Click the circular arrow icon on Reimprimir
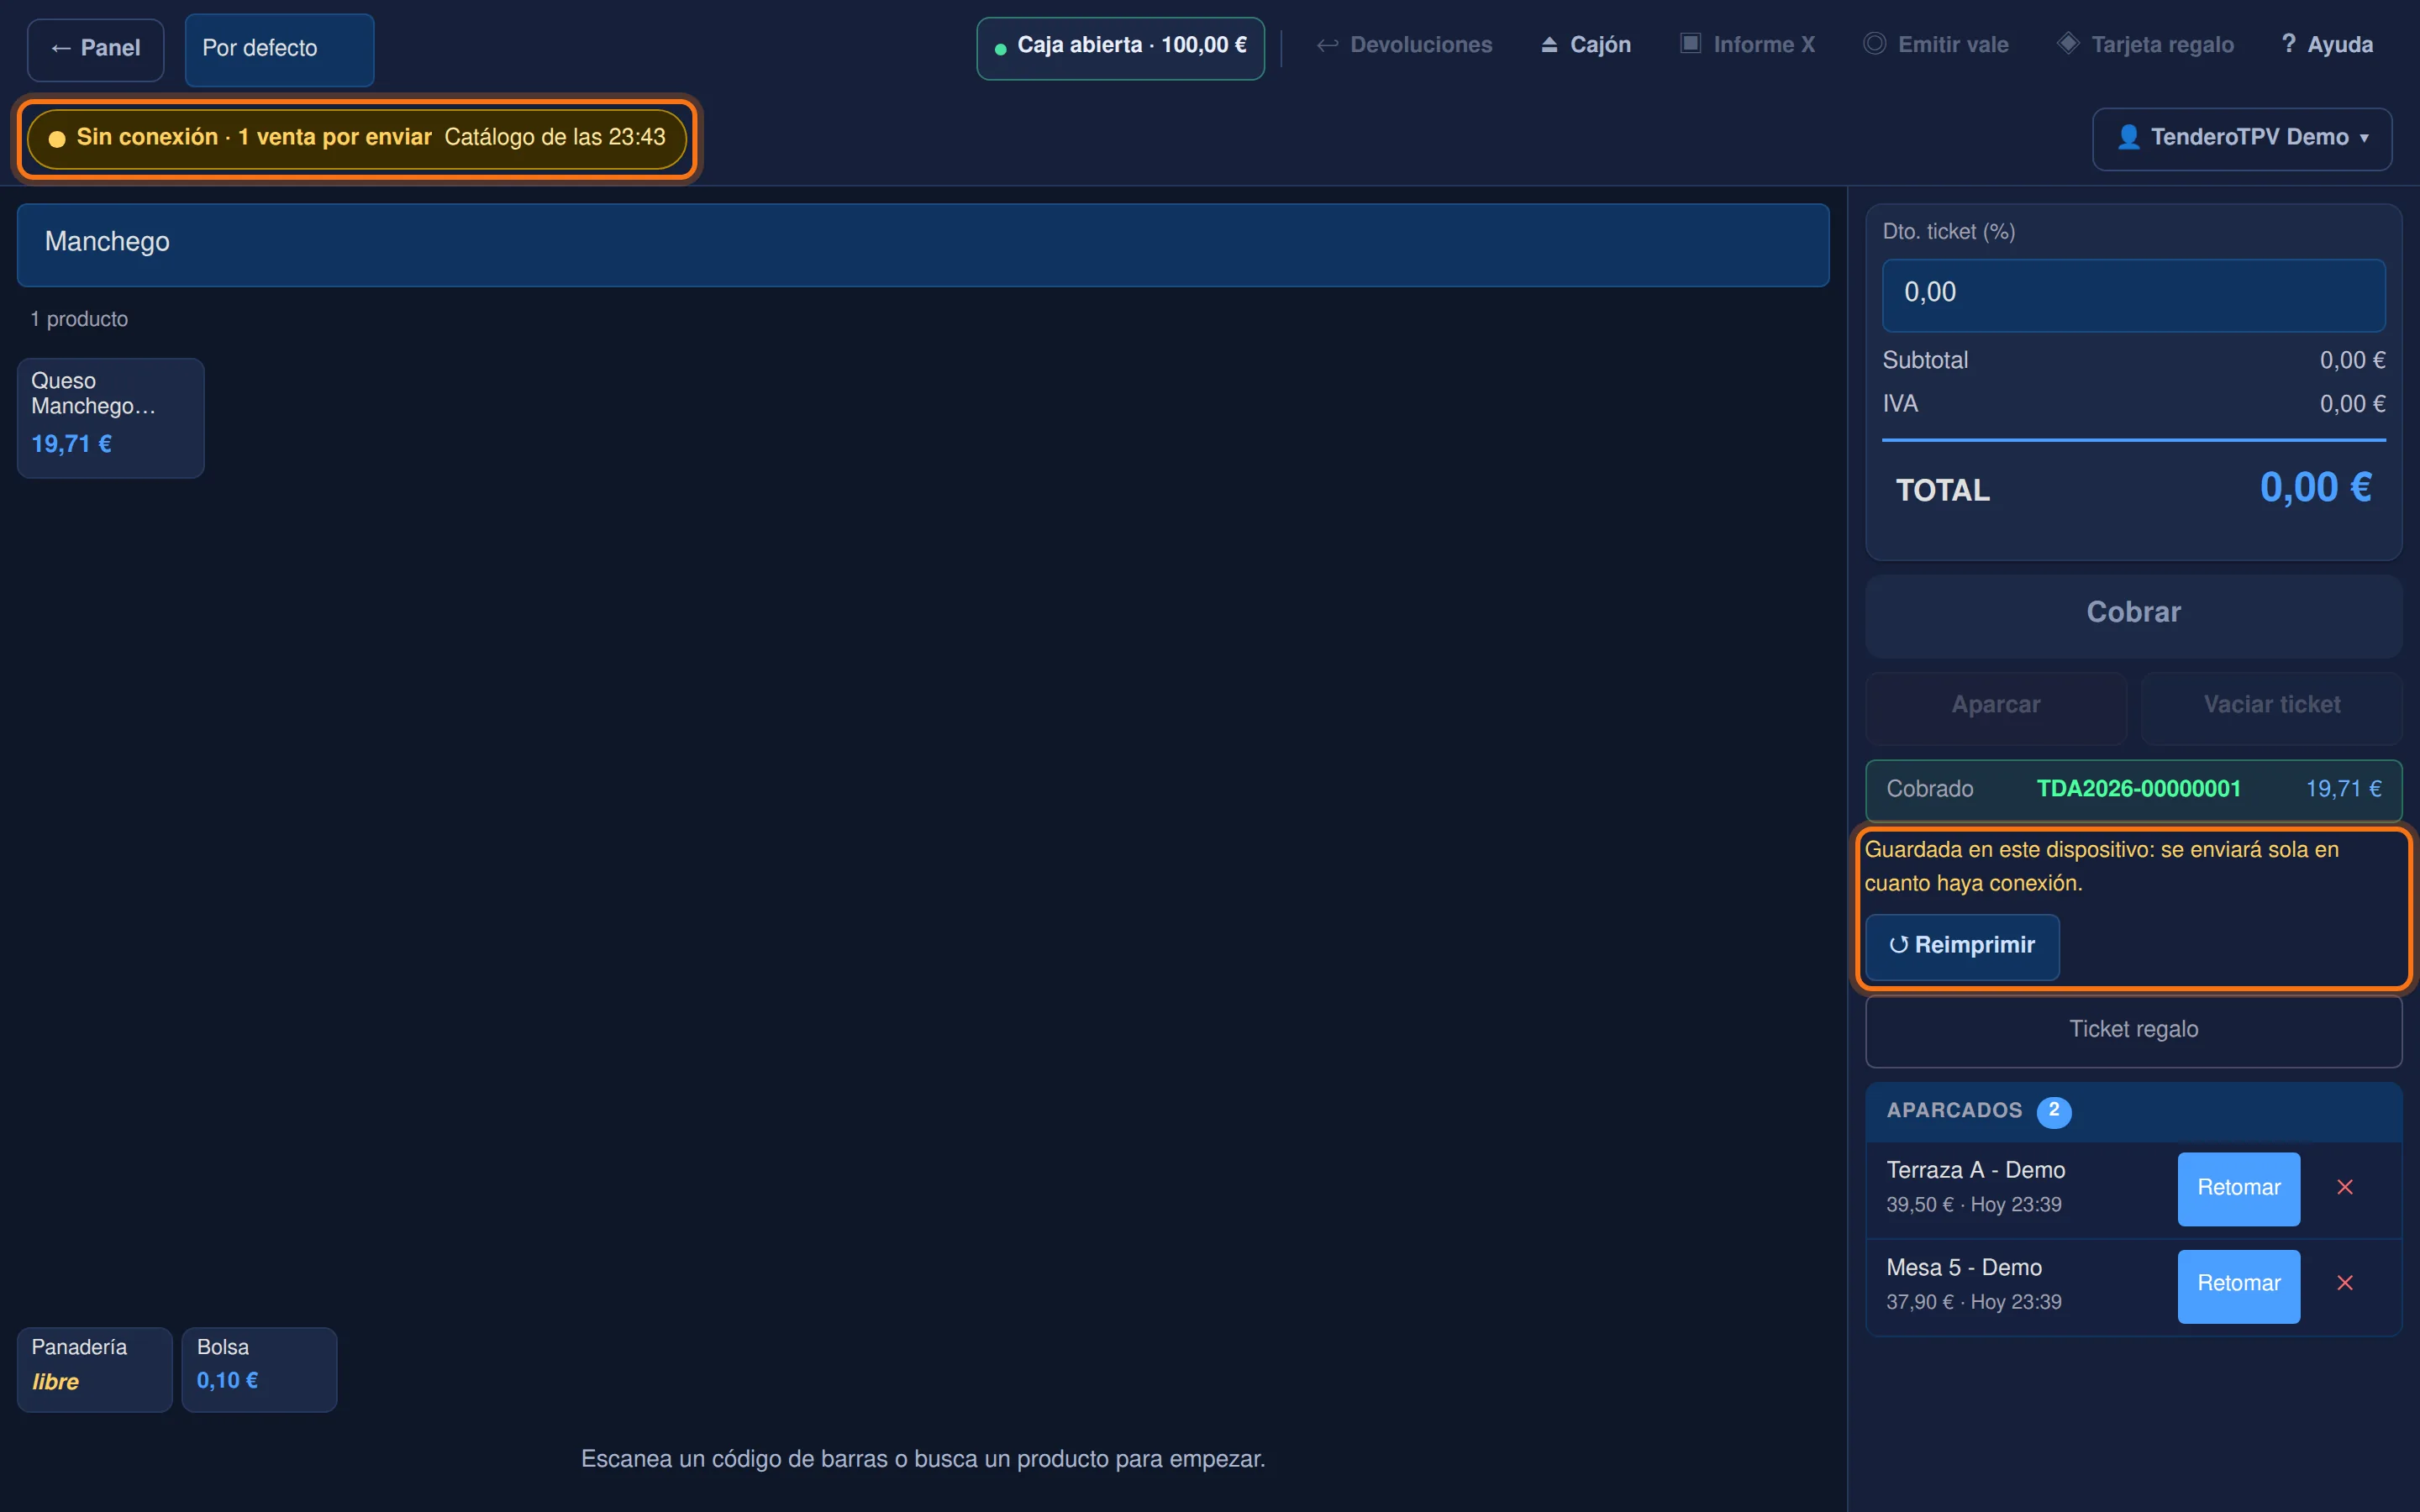This screenshot has width=2420, height=1512. [x=1898, y=945]
